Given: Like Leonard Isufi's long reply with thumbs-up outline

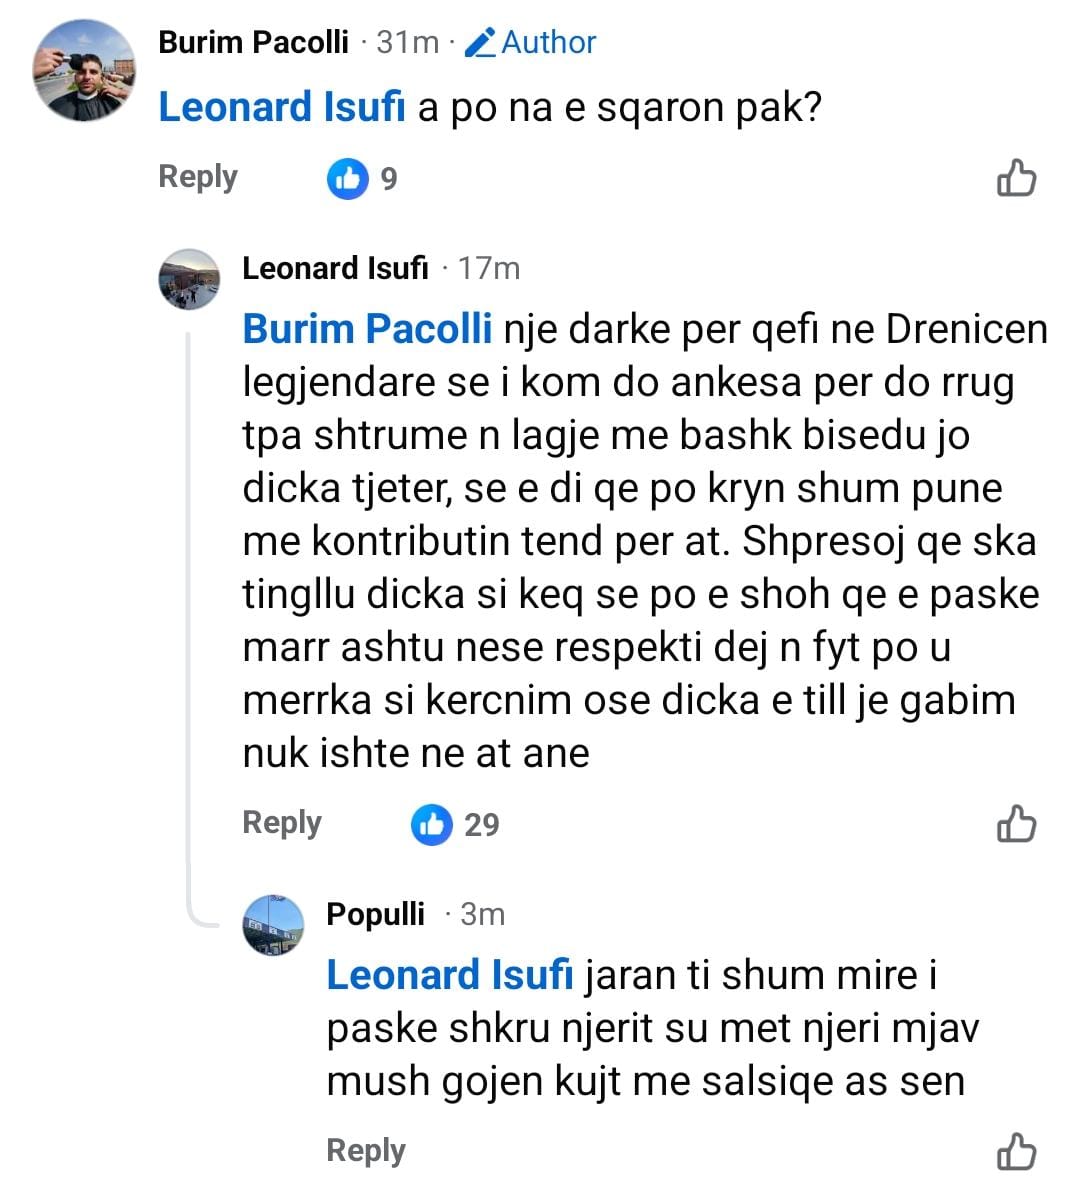Looking at the screenshot, I should point(1016,824).
